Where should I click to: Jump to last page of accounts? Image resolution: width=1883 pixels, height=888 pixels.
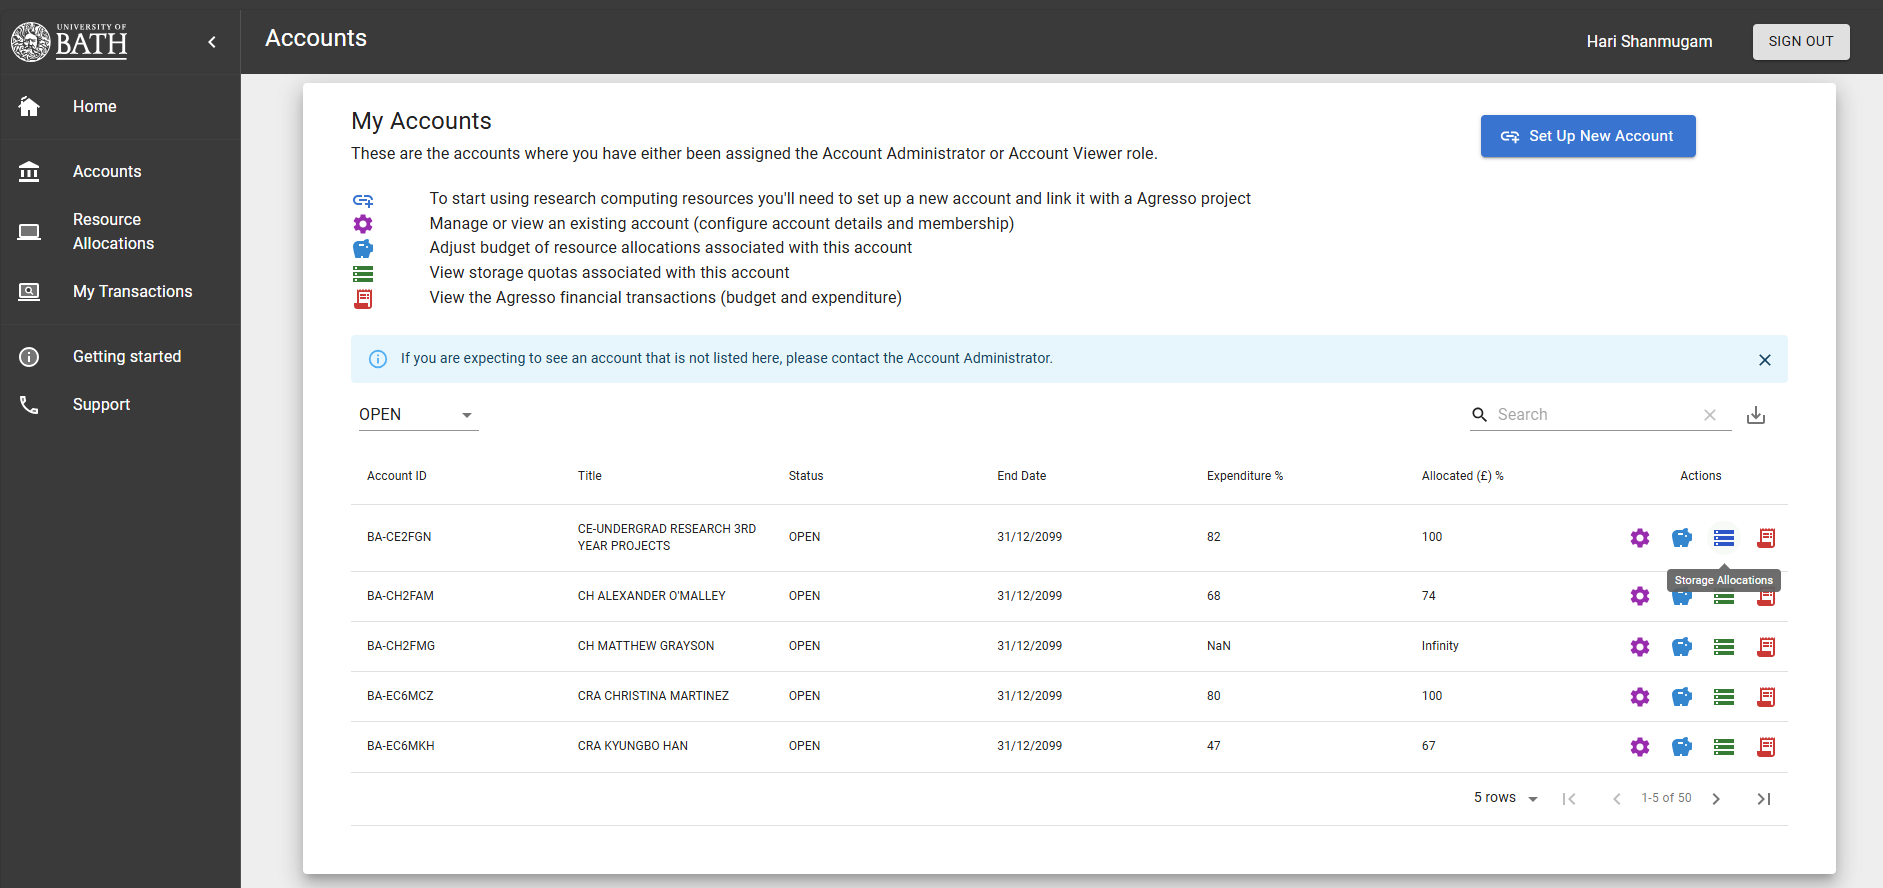click(1764, 799)
